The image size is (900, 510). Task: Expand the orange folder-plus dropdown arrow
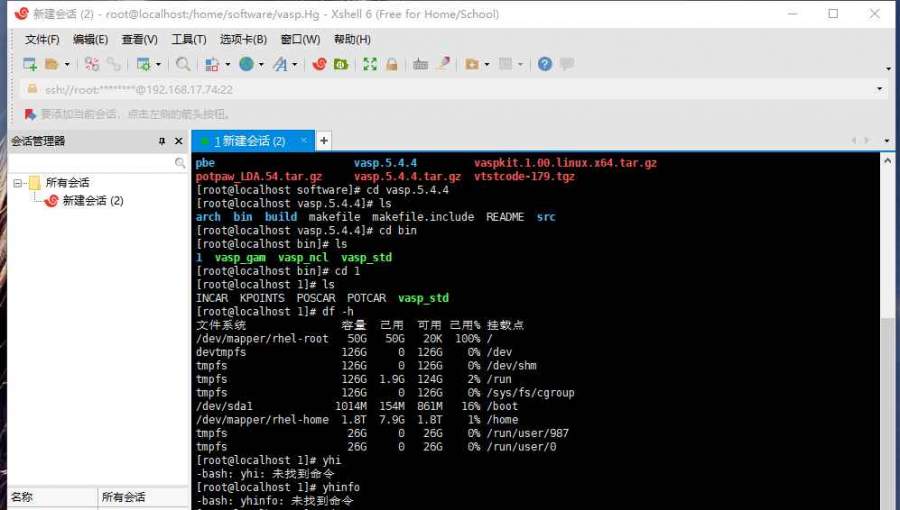click(x=487, y=64)
